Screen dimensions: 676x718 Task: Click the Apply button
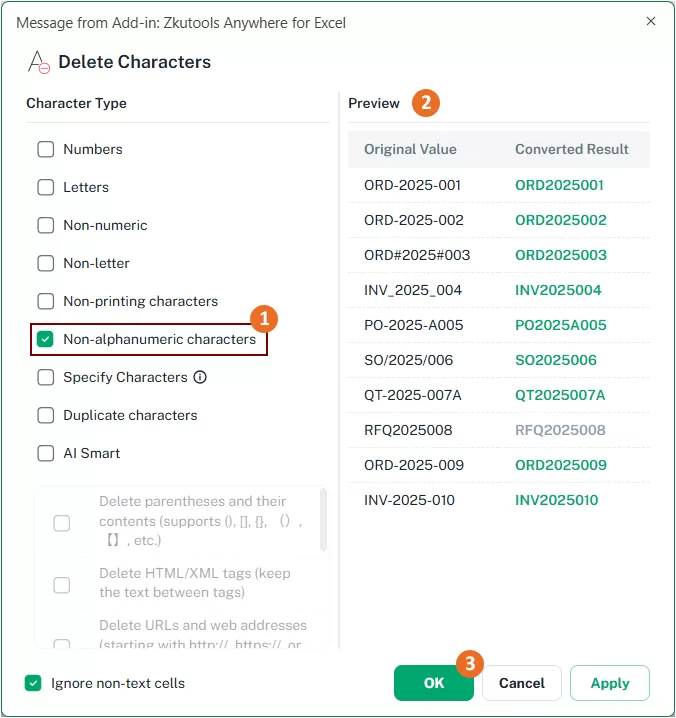[610, 683]
